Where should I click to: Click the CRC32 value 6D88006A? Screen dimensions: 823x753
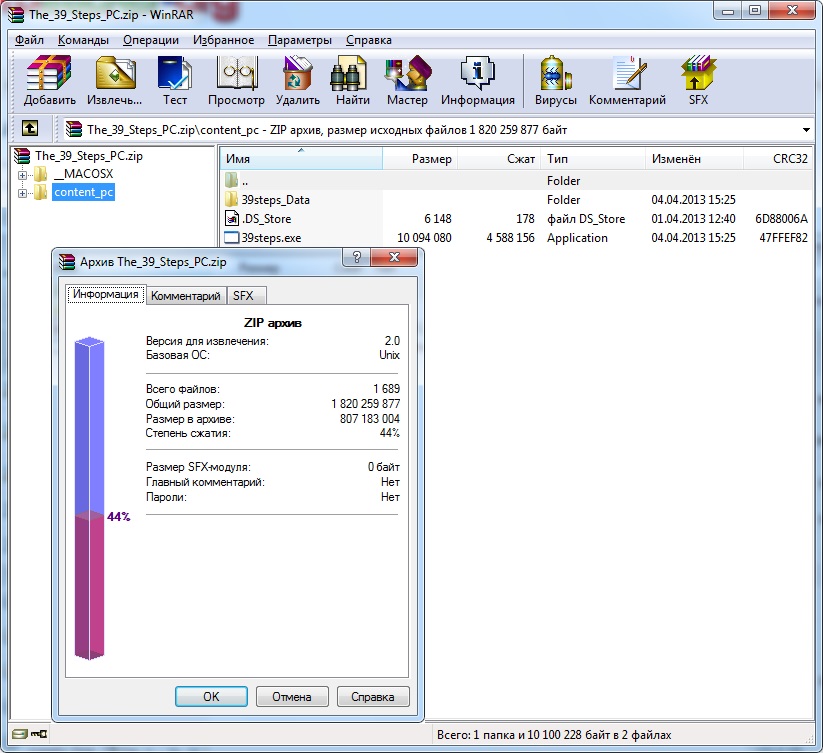(x=781, y=218)
